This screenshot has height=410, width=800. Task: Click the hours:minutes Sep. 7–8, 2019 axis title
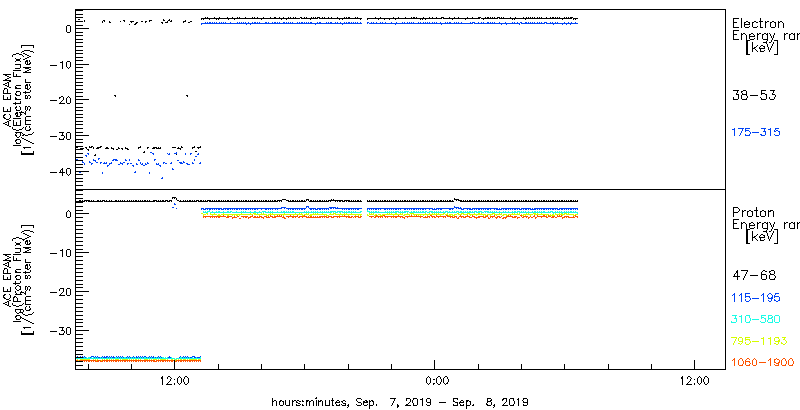pos(399,402)
